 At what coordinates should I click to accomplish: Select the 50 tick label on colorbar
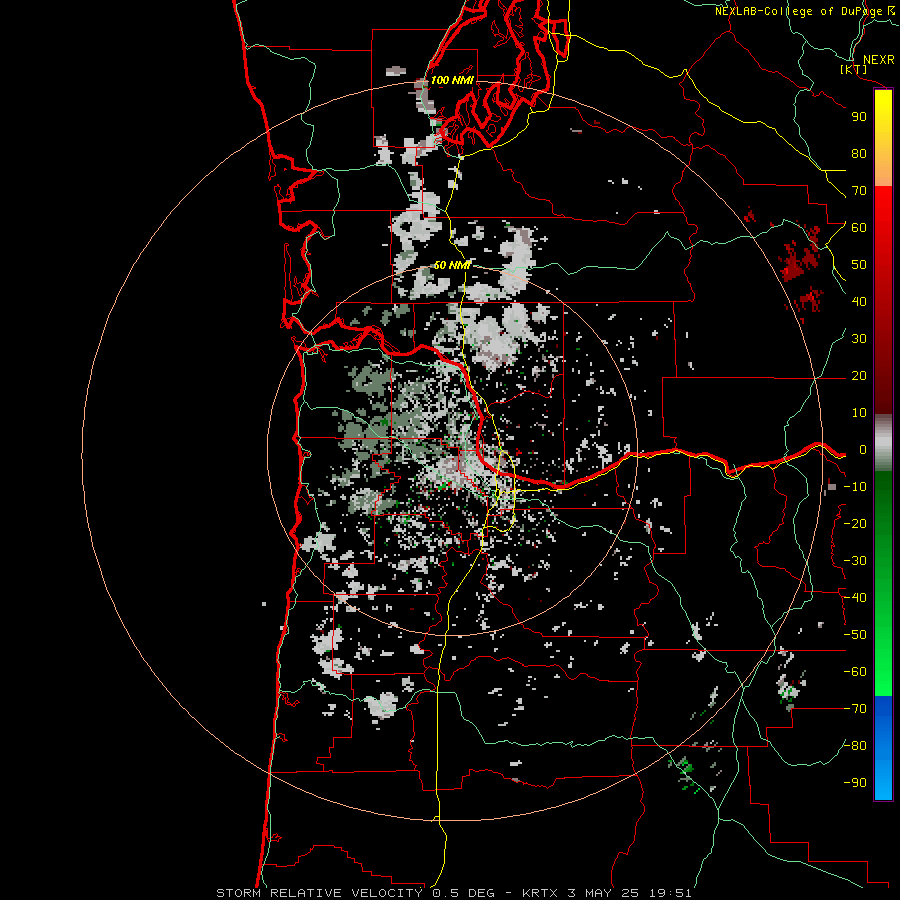(859, 265)
